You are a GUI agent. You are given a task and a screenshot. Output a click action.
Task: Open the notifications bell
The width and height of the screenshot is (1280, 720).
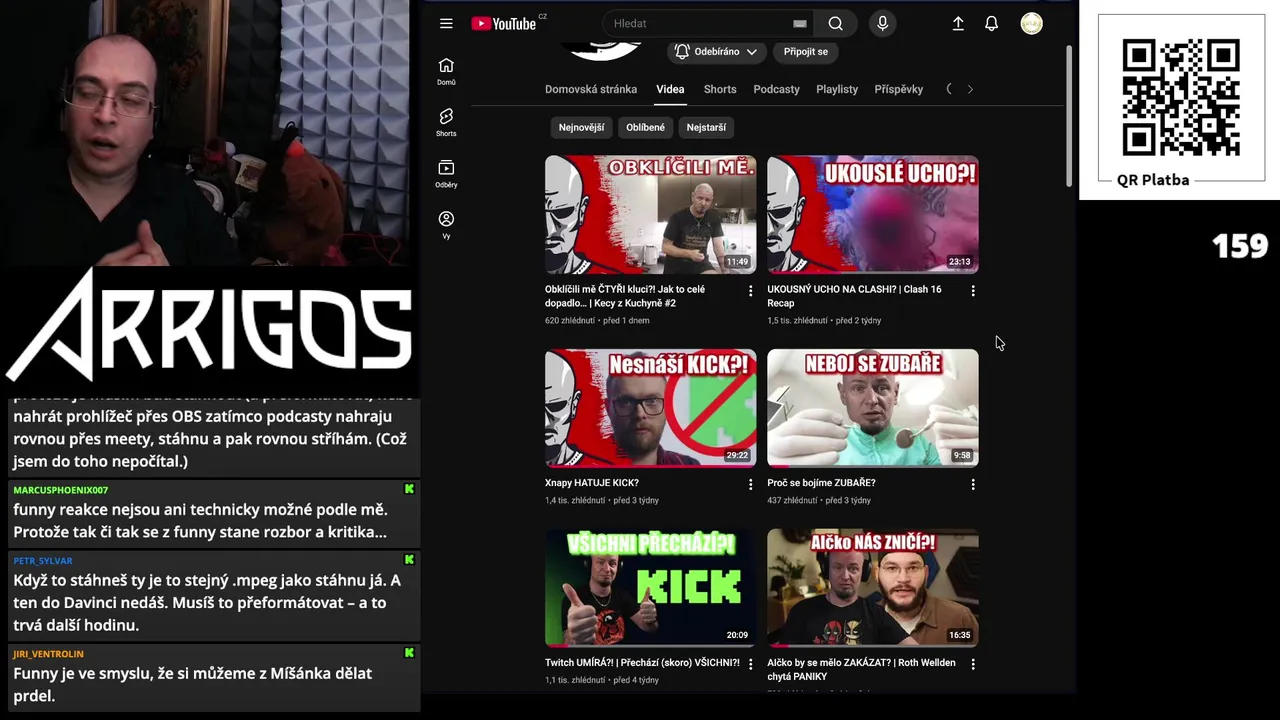click(x=991, y=24)
